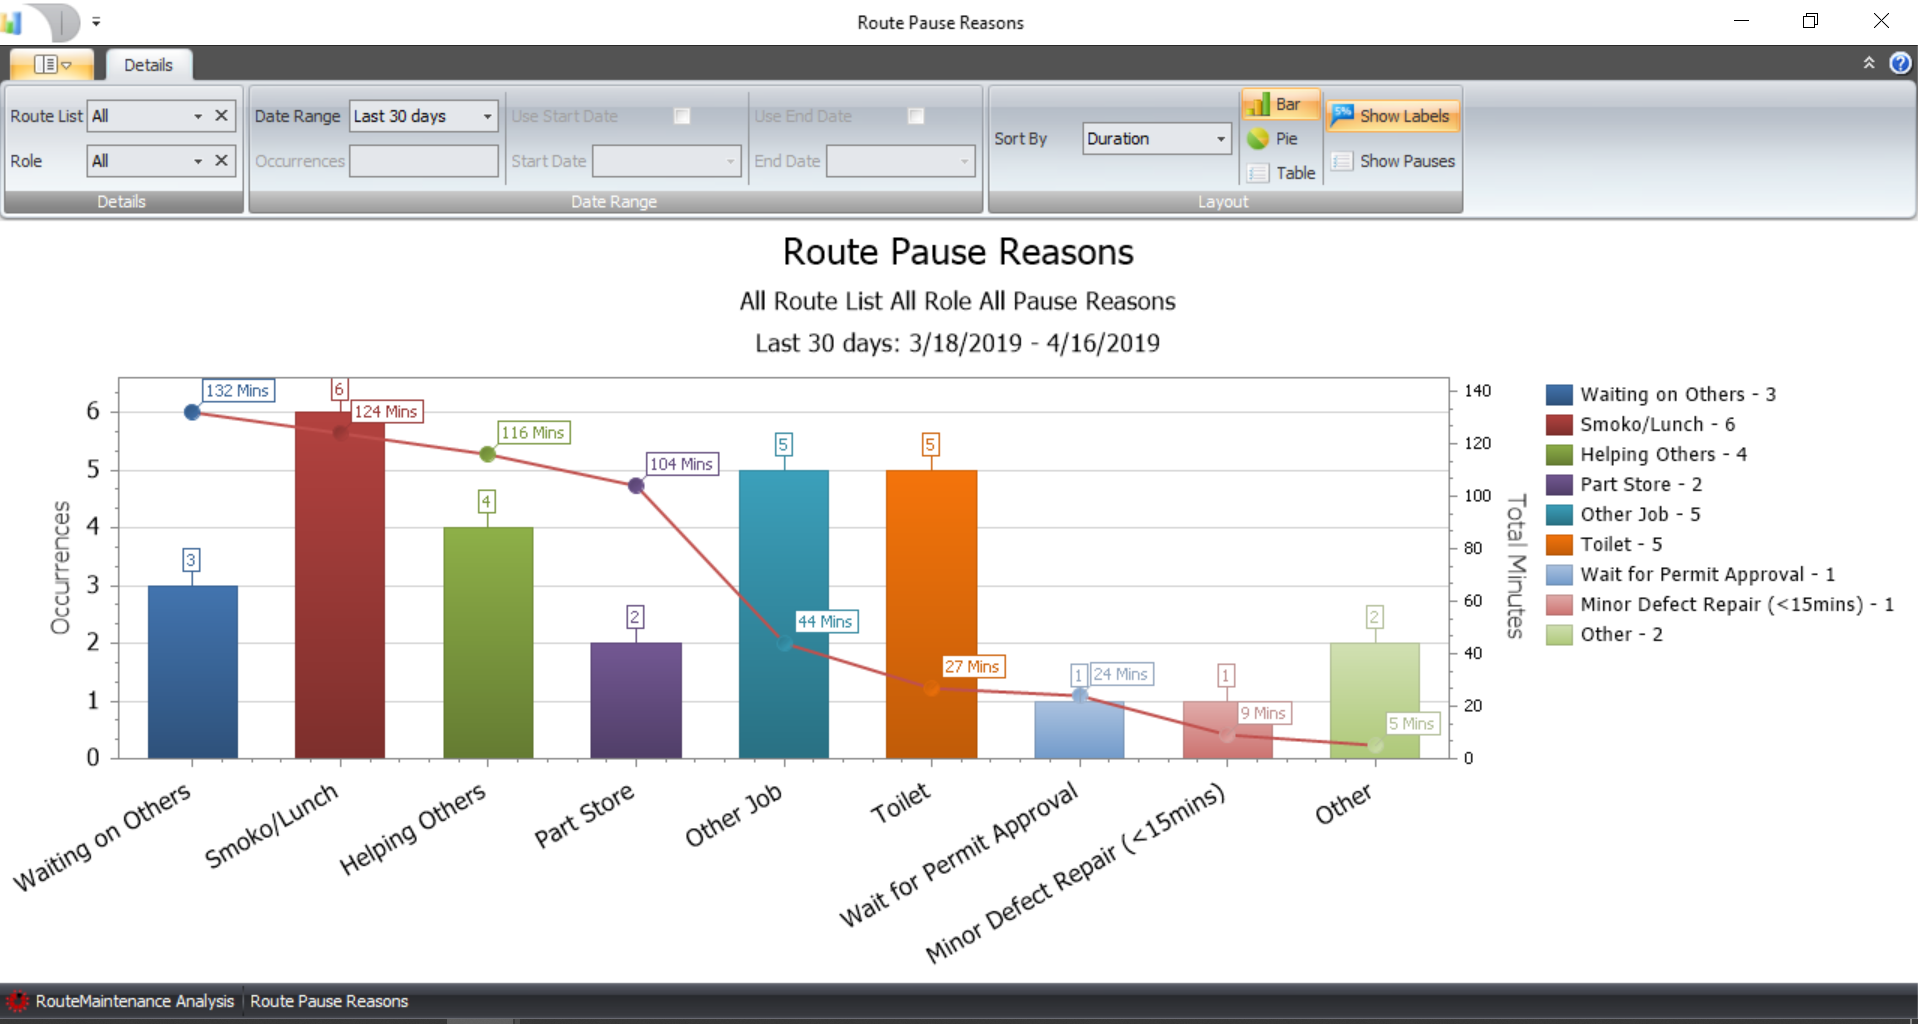
Task: Click 'Minor Defect Repair (<15mins)' axis label
Action: [x=1076, y=872]
